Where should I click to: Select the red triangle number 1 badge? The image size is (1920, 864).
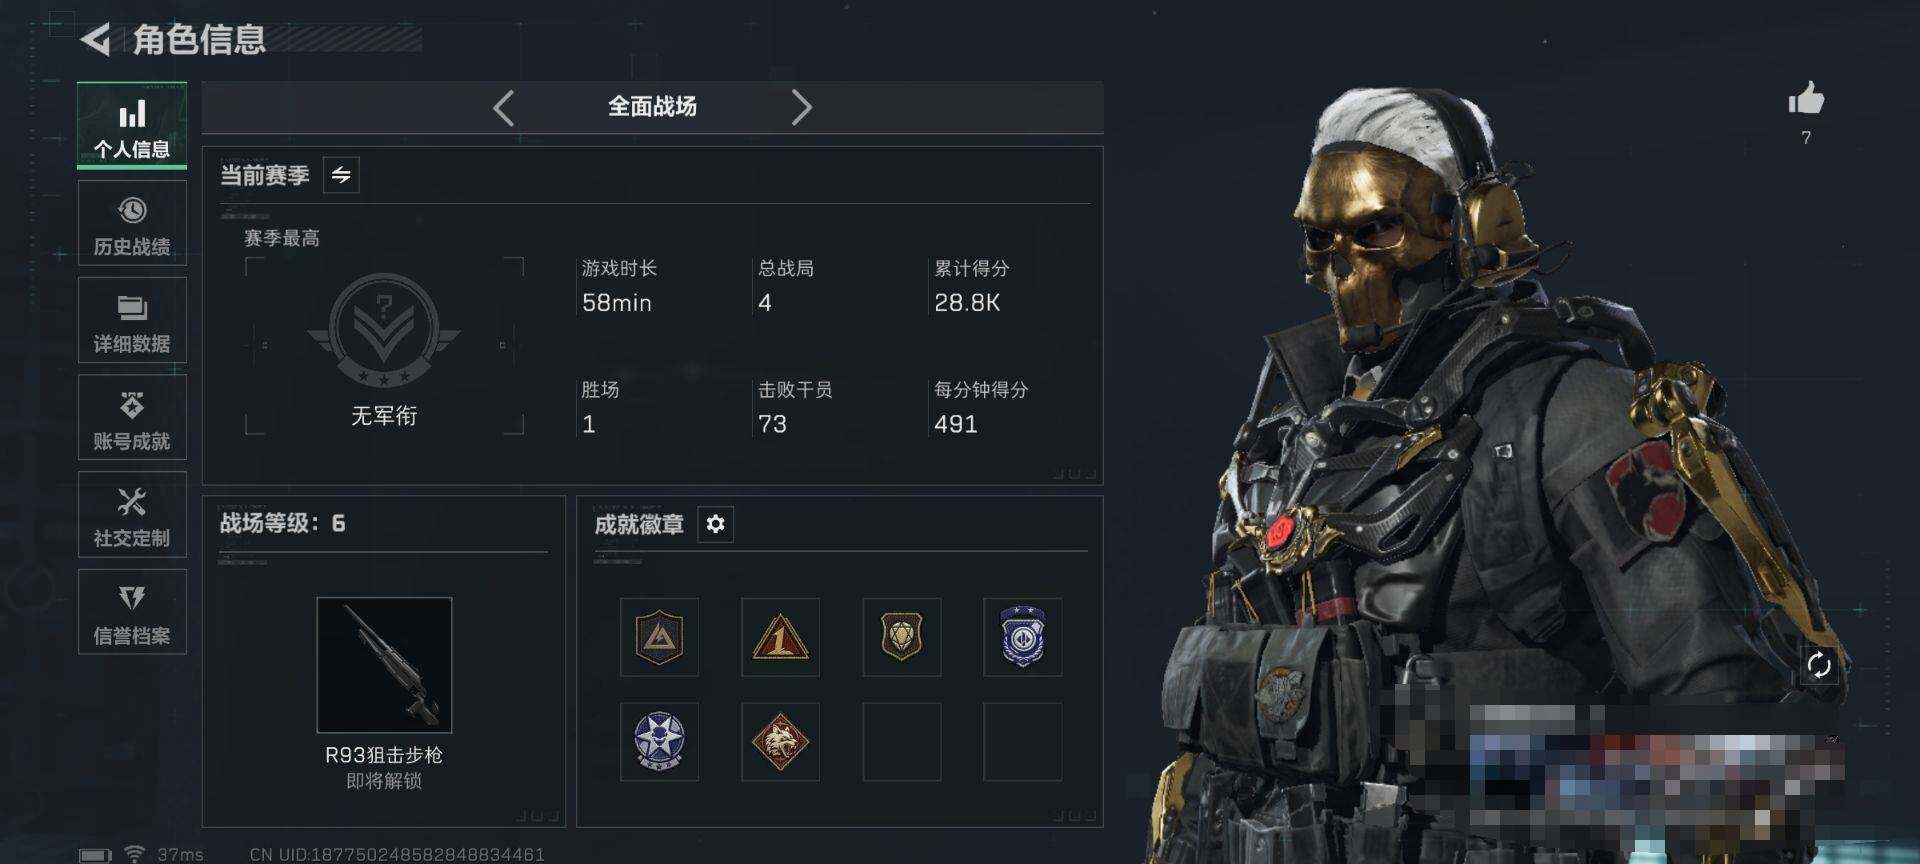click(780, 638)
